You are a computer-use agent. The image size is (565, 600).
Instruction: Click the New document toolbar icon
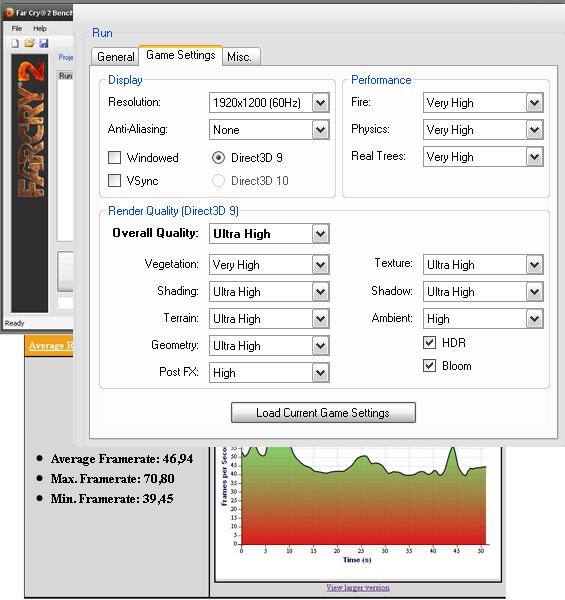click(15, 43)
